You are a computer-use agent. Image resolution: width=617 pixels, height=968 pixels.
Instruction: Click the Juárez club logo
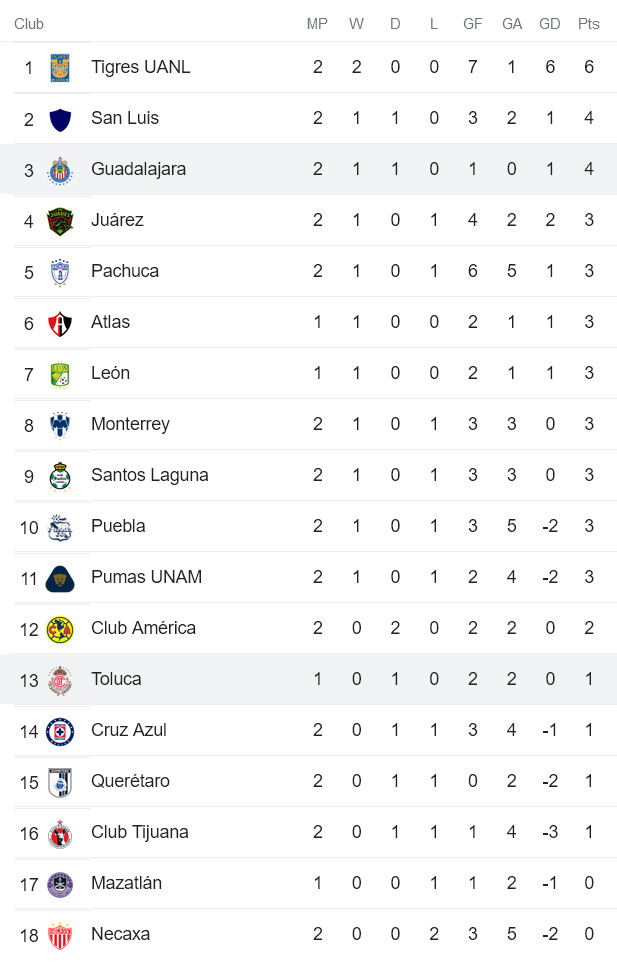[60, 220]
